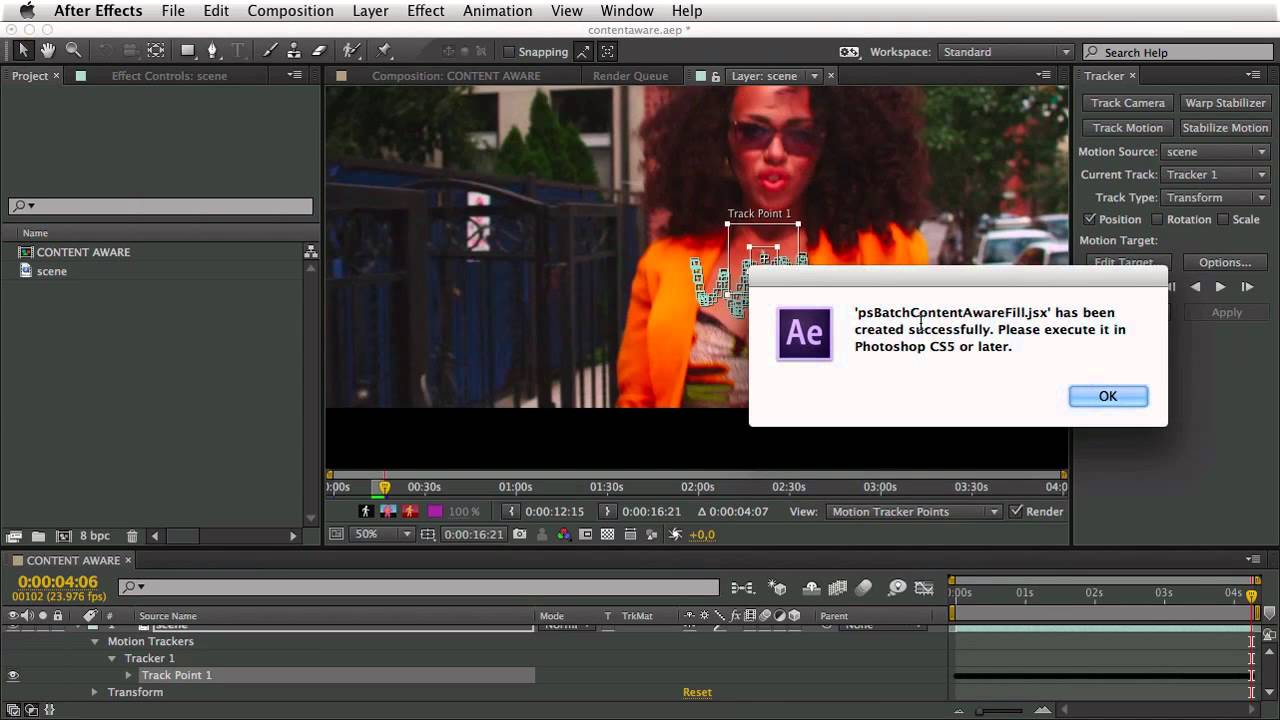The width and height of the screenshot is (1280, 720).
Task: Uncheck the Position checkbox in Tracker
Action: pyautogui.click(x=1089, y=219)
